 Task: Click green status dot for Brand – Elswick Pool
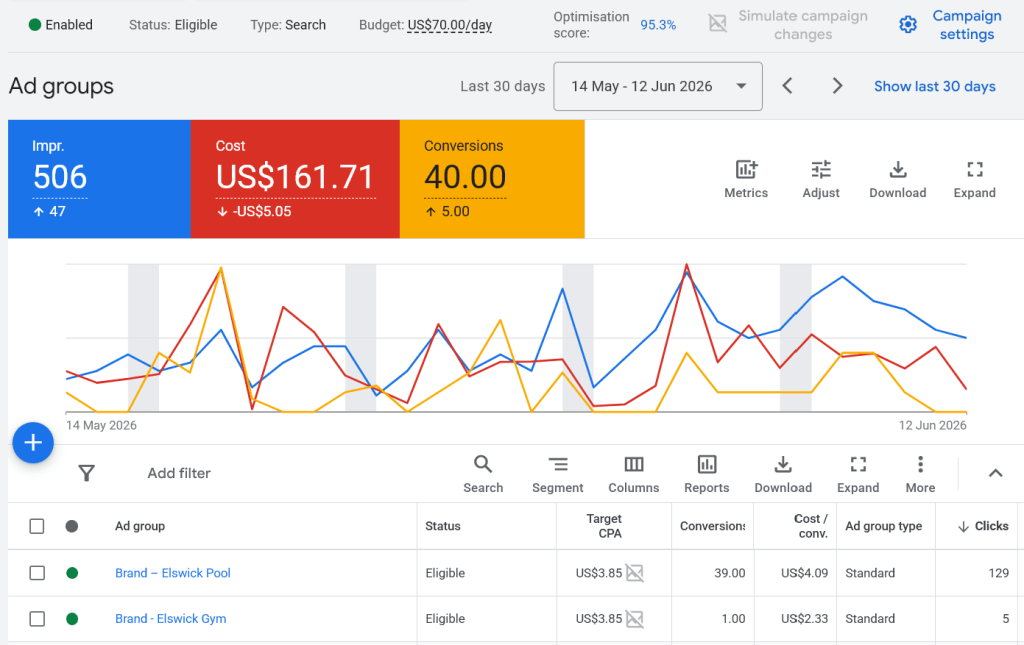[72, 573]
